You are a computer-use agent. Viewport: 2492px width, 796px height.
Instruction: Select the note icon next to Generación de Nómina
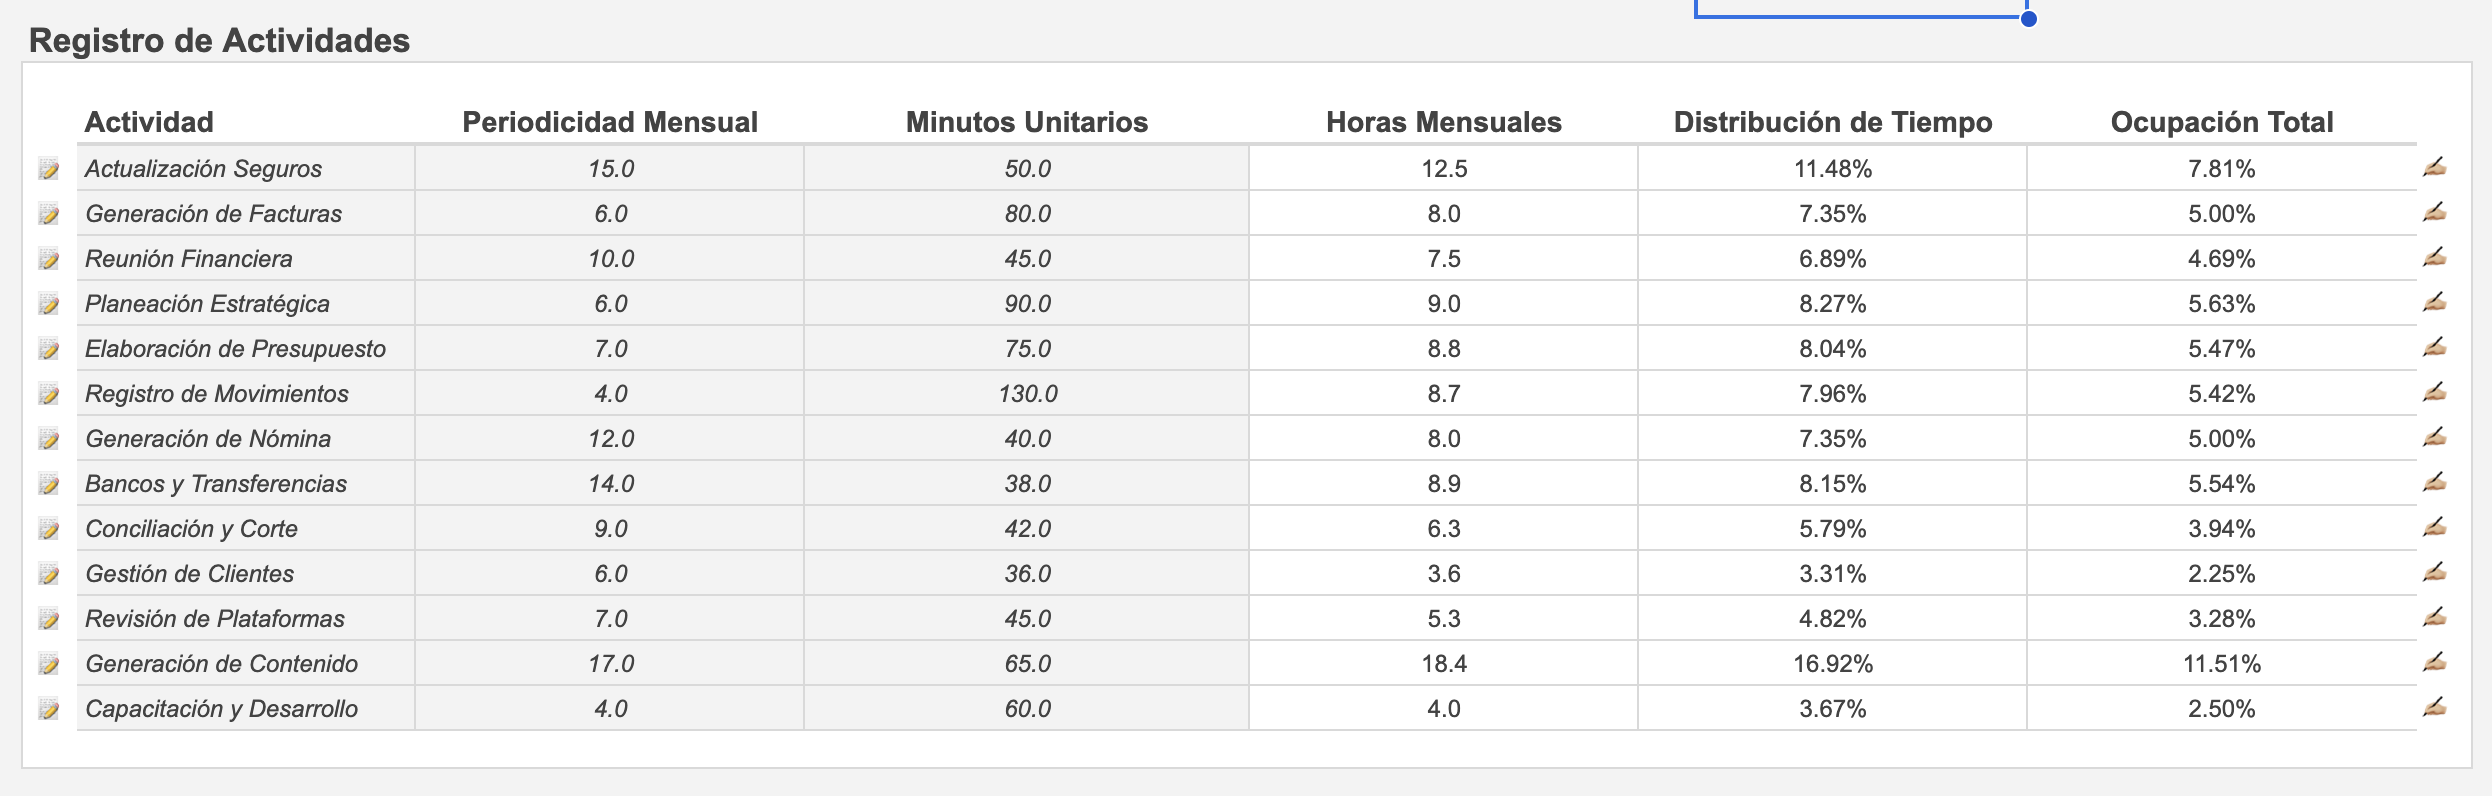(49, 439)
